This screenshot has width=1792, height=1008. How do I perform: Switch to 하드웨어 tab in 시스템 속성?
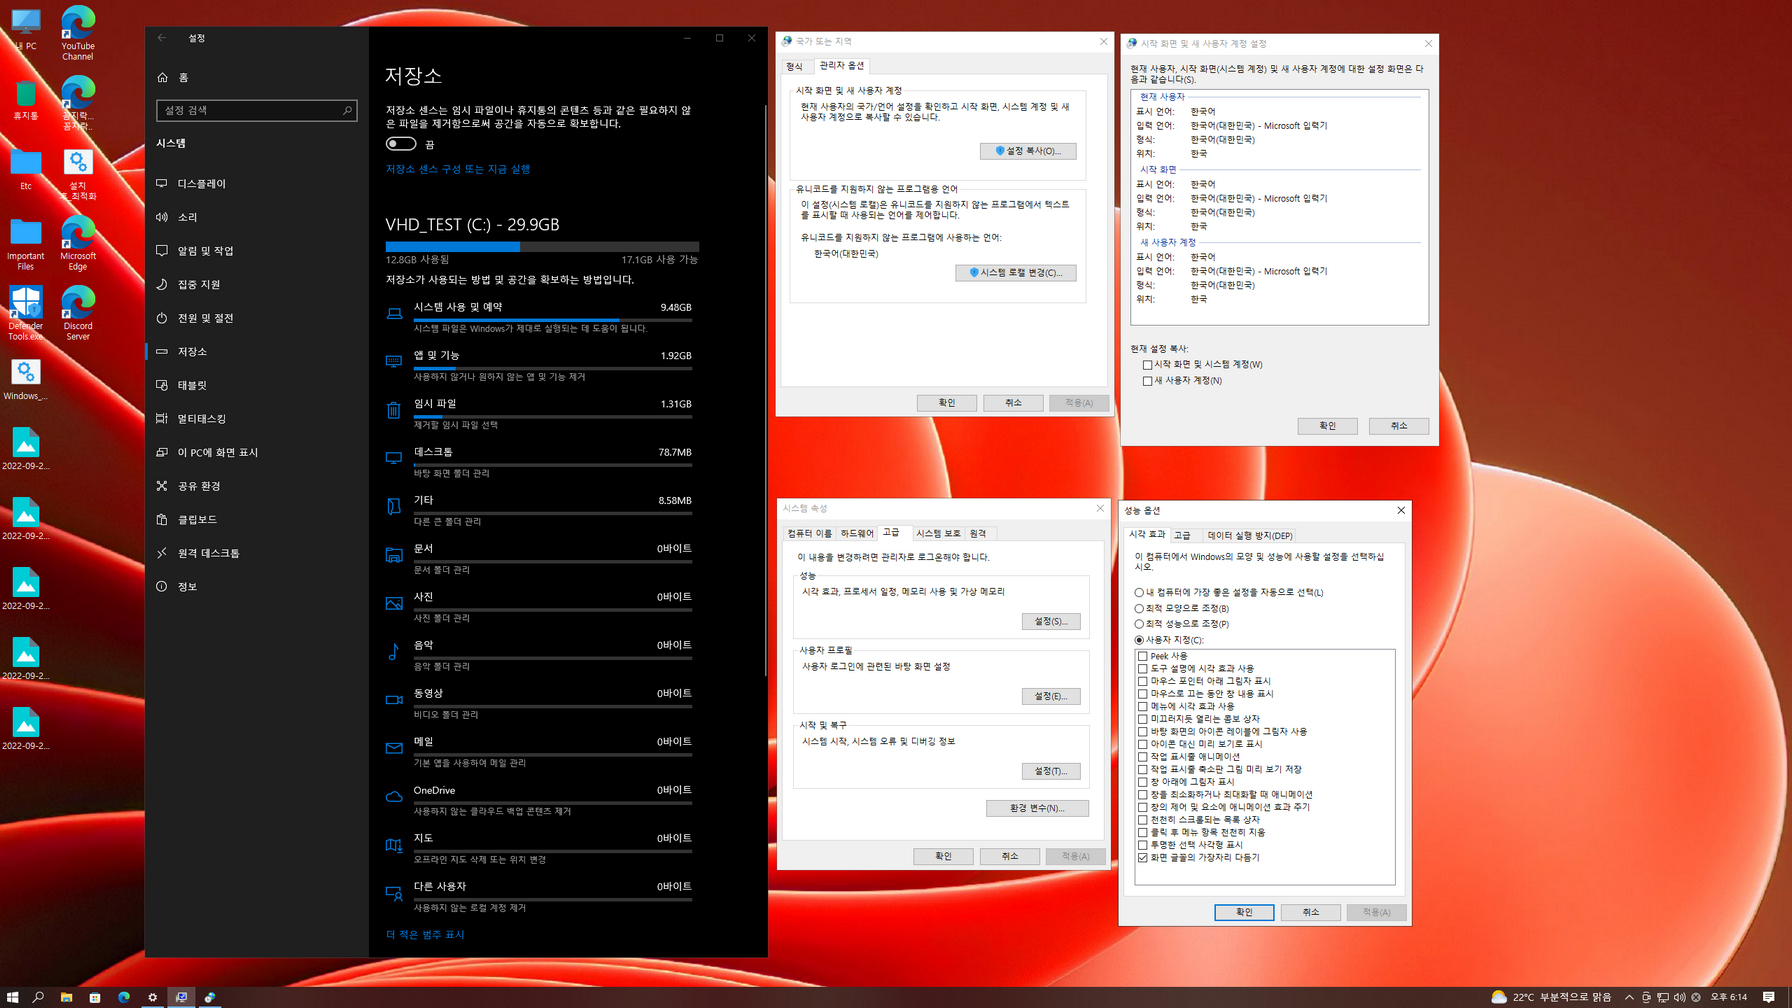coord(857,534)
